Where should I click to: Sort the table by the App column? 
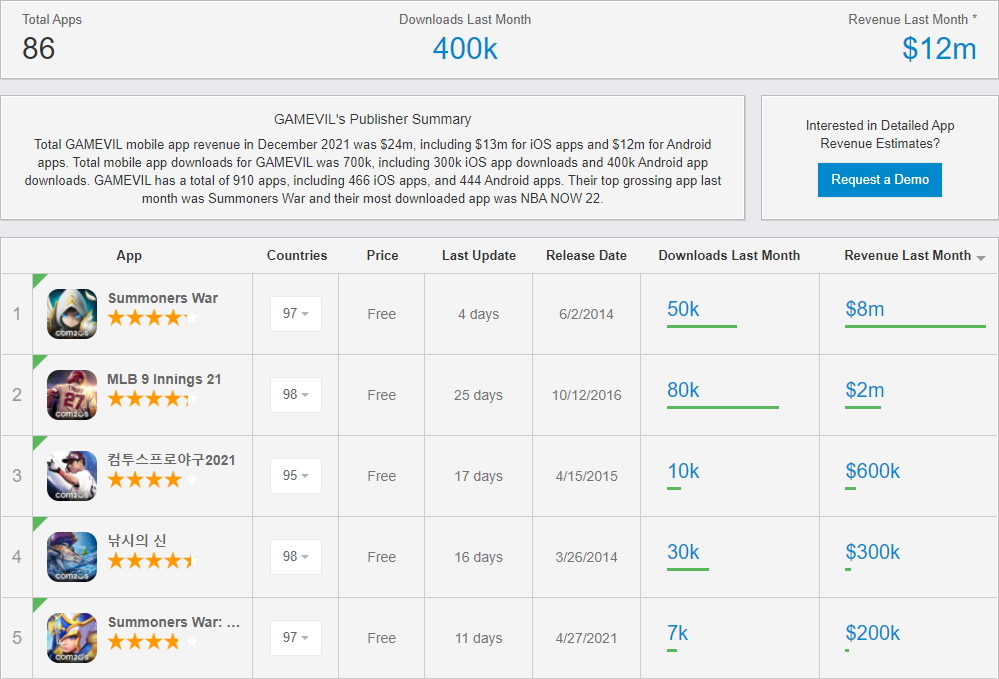[x=129, y=255]
